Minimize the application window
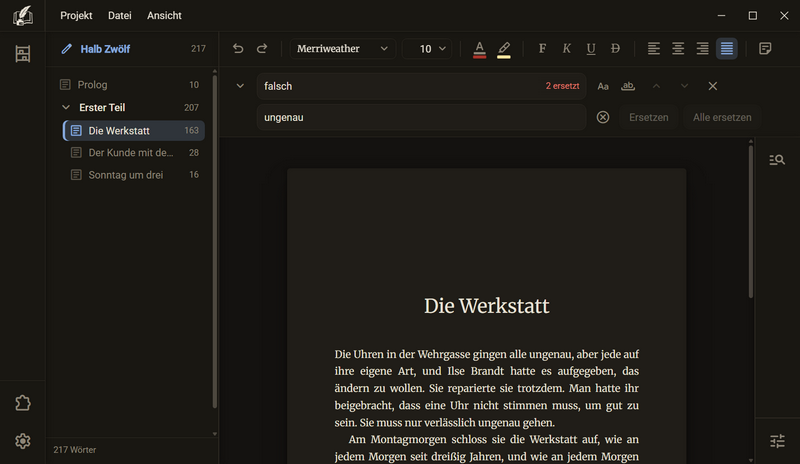800x464 pixels. point(721,16)
